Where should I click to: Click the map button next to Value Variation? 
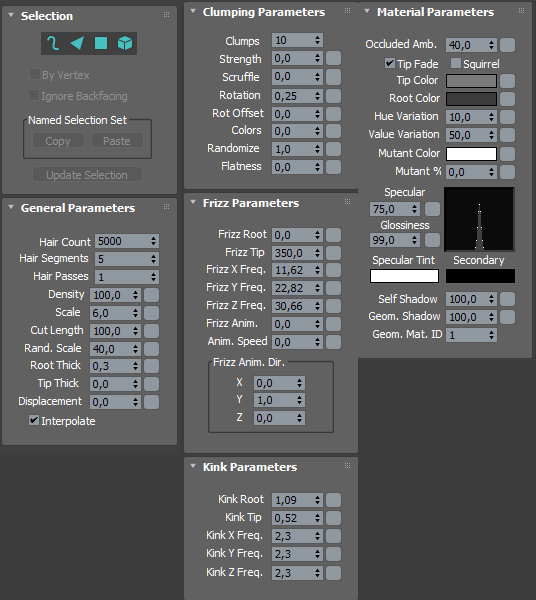508,135
